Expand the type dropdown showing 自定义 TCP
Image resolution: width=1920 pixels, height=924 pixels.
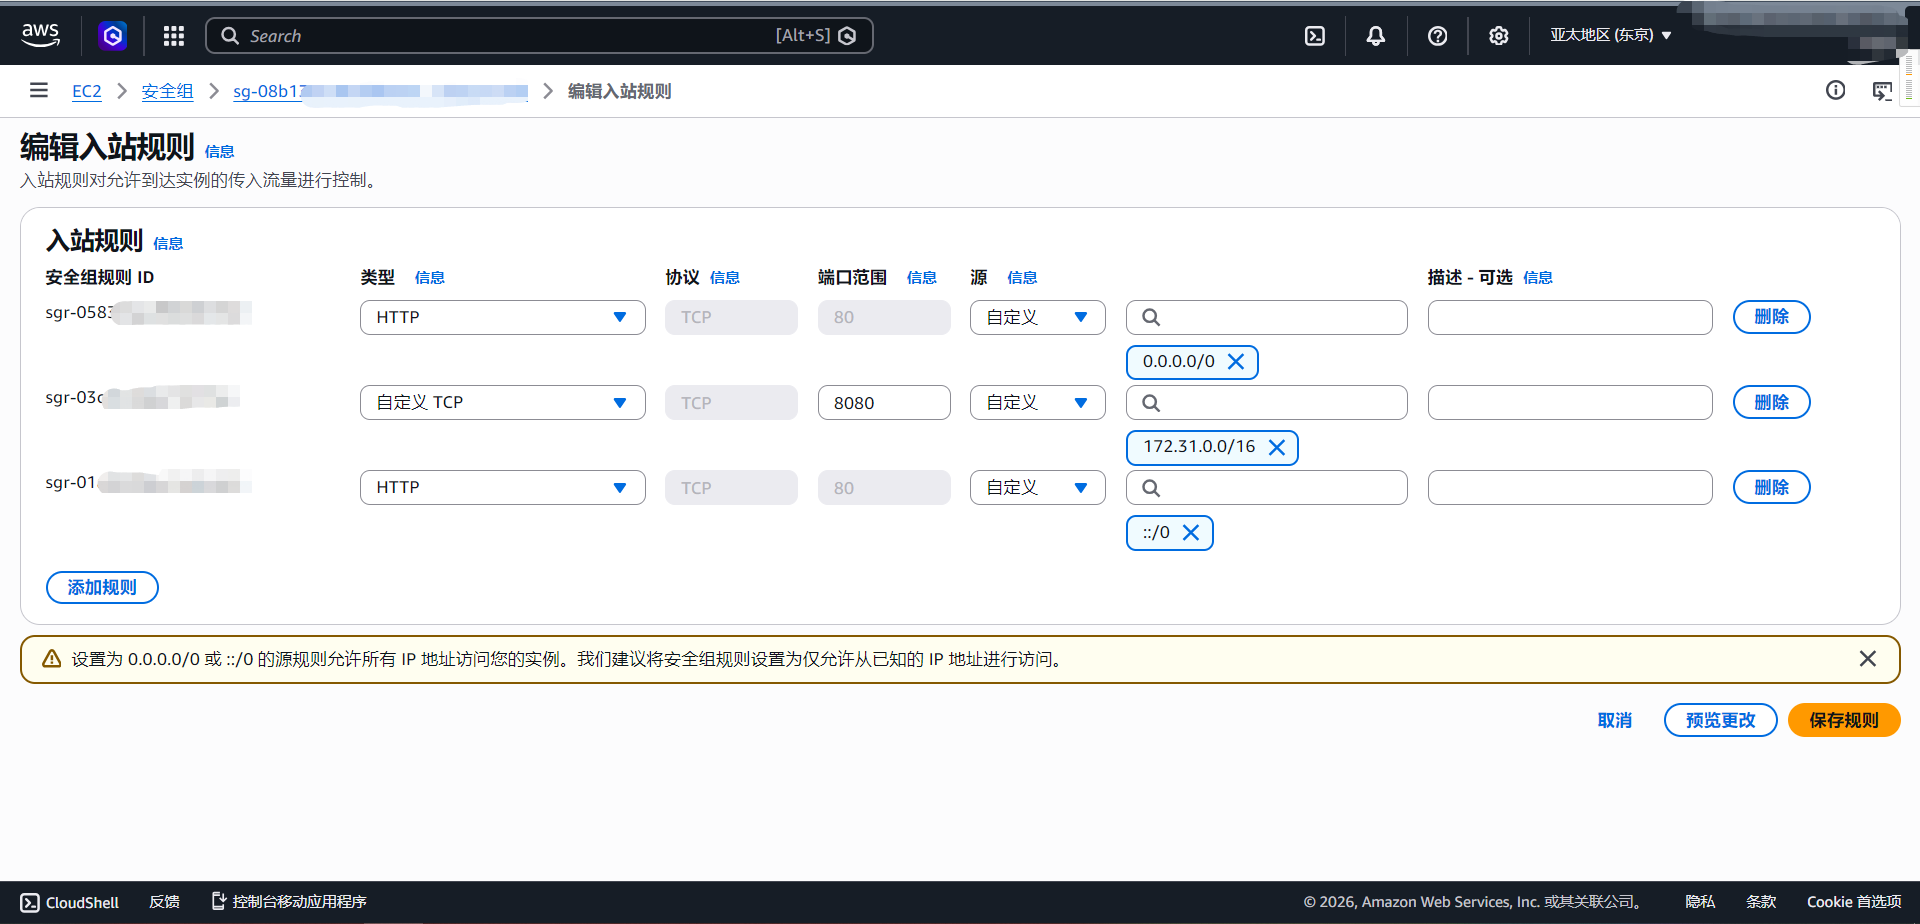coord(502,402)
